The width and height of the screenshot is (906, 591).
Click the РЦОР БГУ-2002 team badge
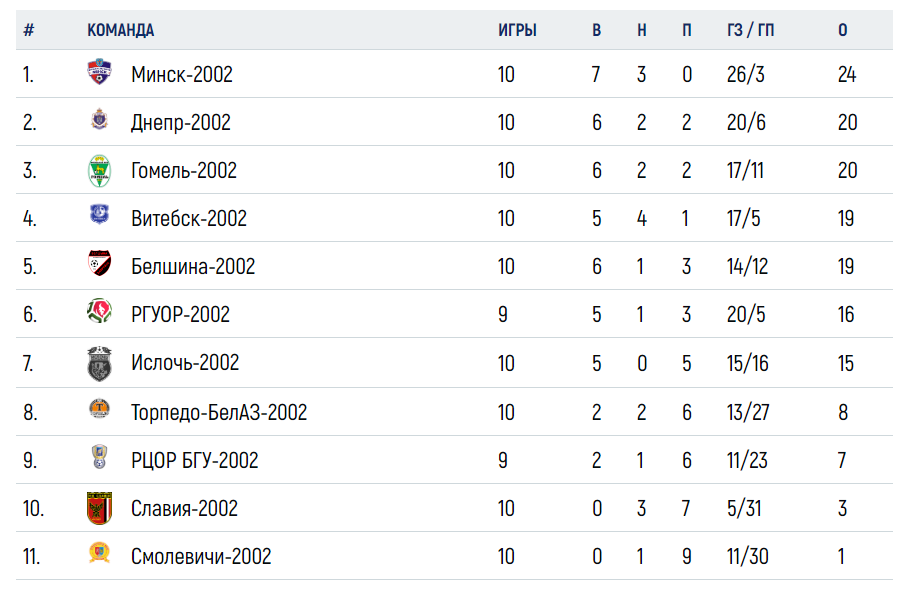tap(99, 456)
